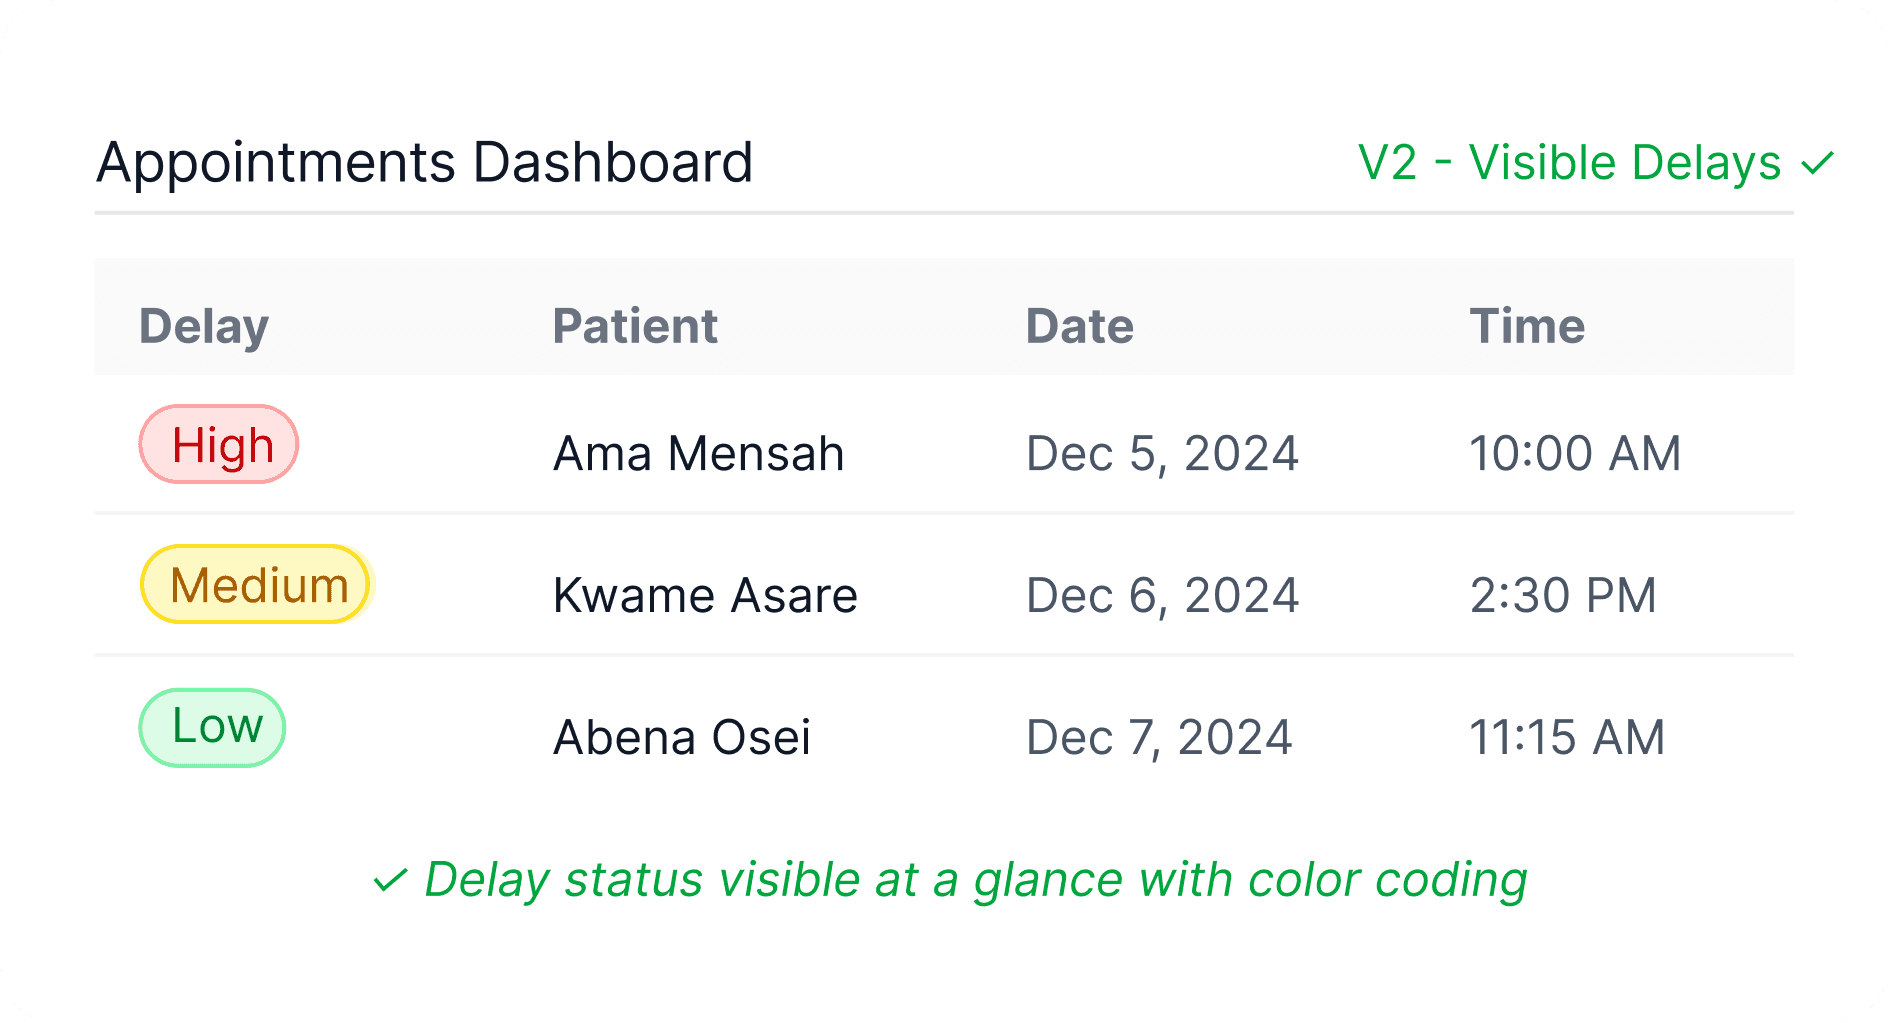Viewport: 1889px width, 1023px height.
Task: Click the V2 - Visible Delays label
Action: tap(1569, 163)
